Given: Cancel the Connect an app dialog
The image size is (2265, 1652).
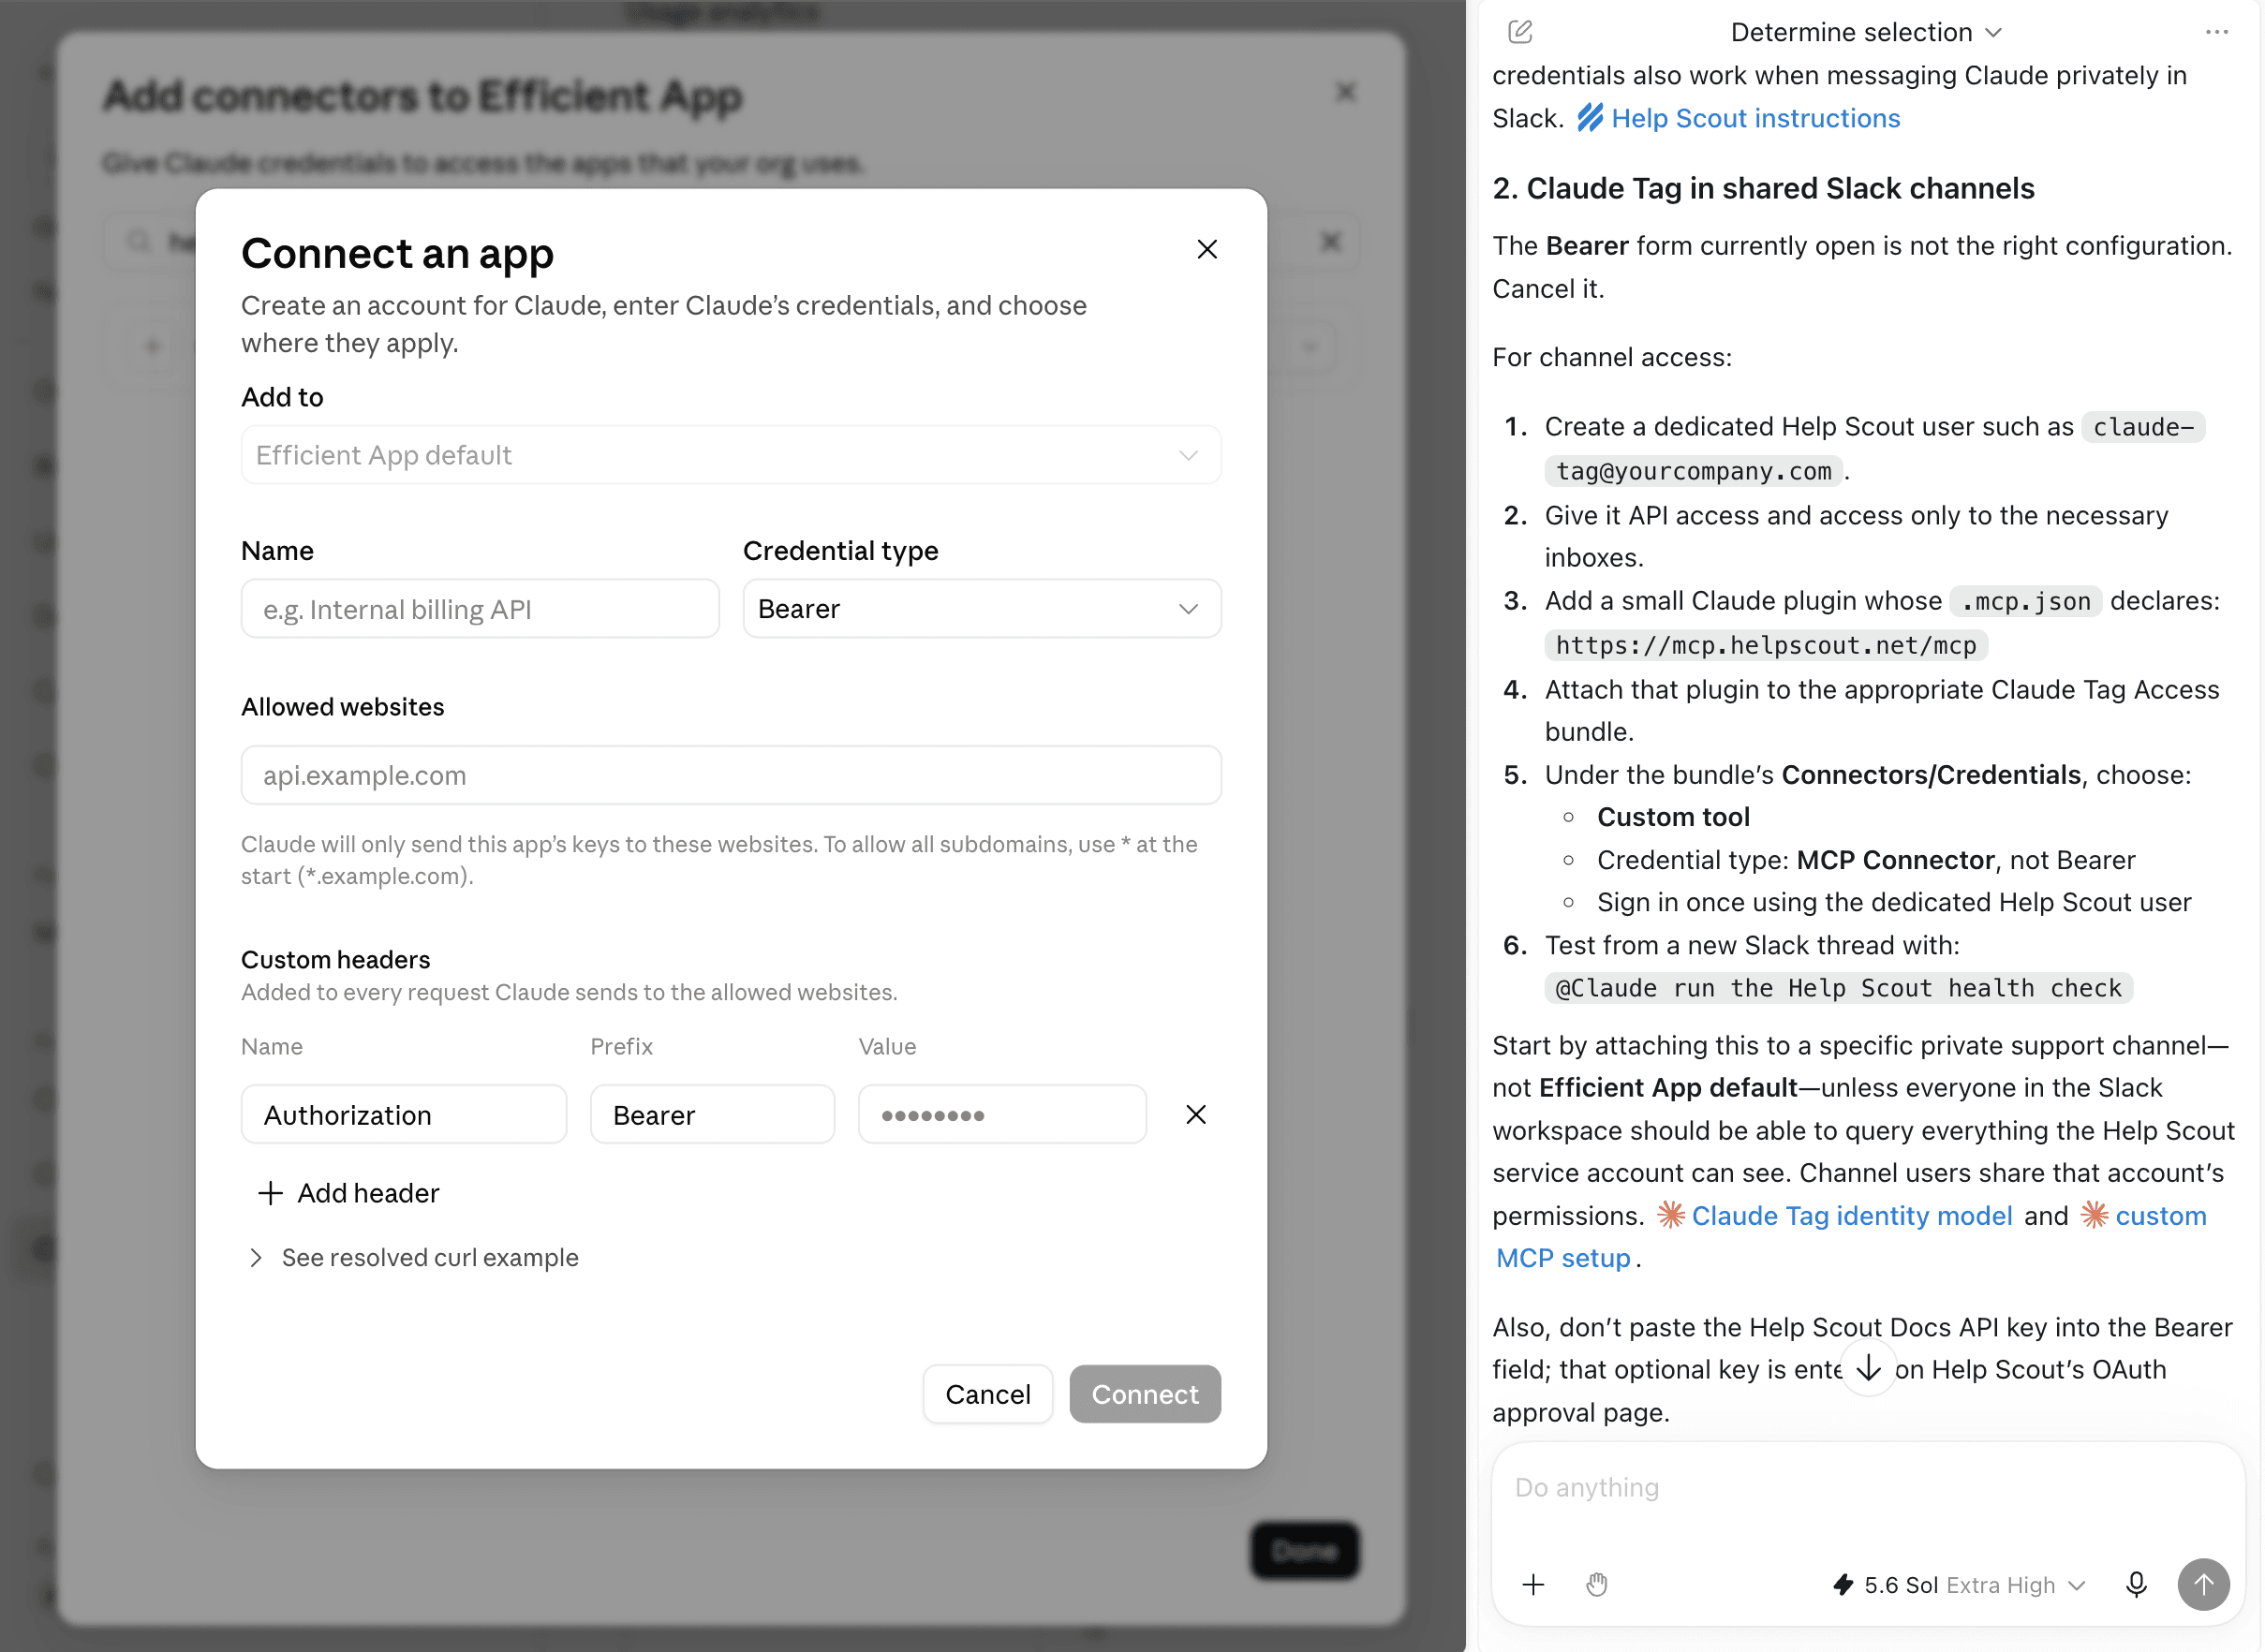Looking at the screenshot, I should pos(988,1394).
